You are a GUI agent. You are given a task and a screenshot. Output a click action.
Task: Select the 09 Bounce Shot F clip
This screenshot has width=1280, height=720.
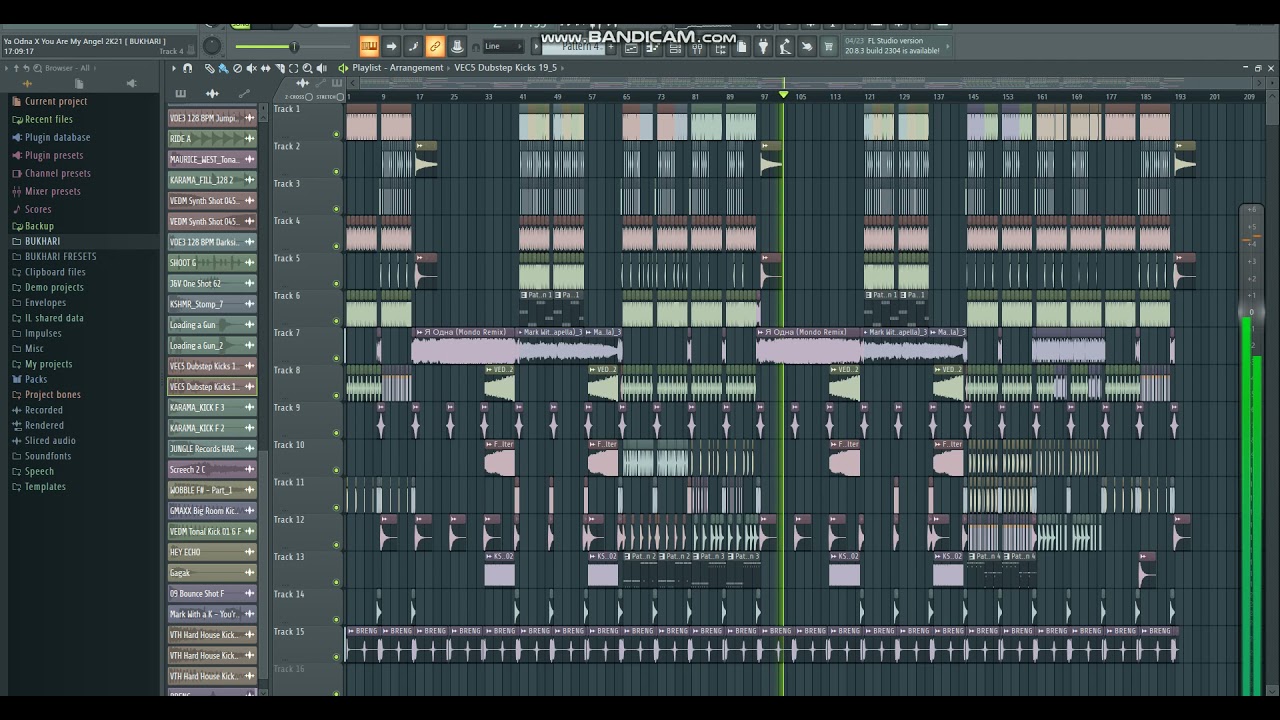pos(212,594)
